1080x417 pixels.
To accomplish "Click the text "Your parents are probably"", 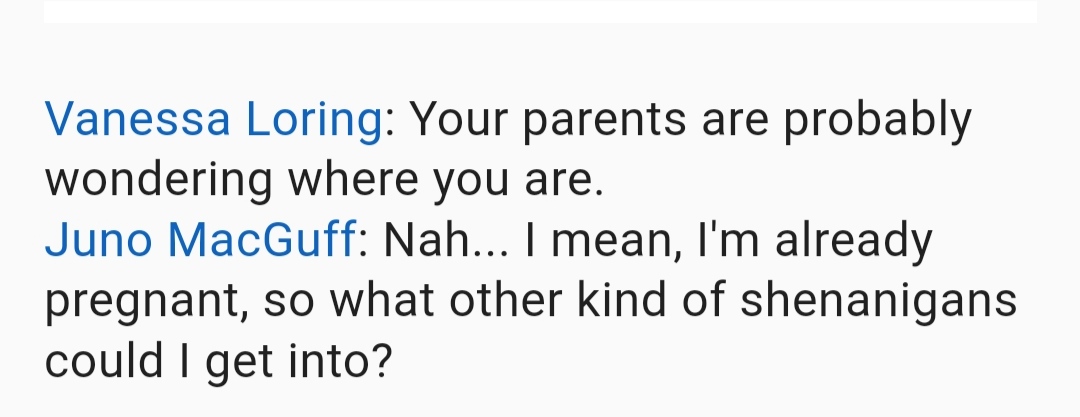I will [691, 121].
